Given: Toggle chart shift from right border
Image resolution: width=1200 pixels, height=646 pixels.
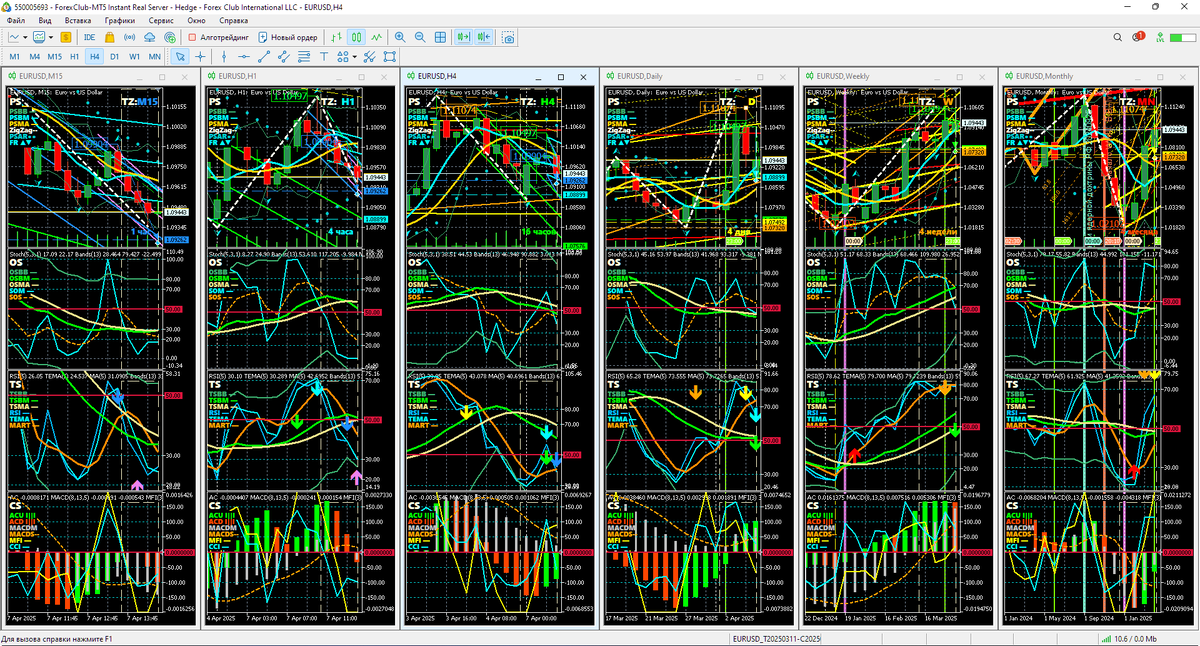Looking at the screenshot, I should [484, 37].
